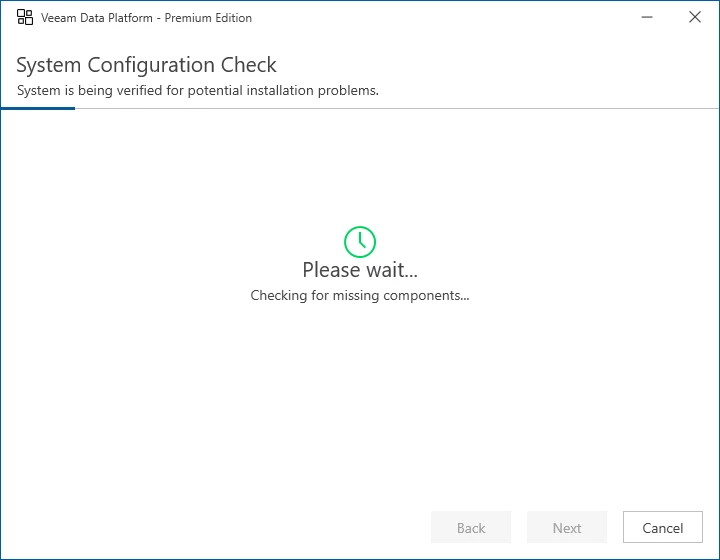The height and width of the screenshot is (560, 720).
Task: Click the disabled Next button
Action: click(567, 528)
